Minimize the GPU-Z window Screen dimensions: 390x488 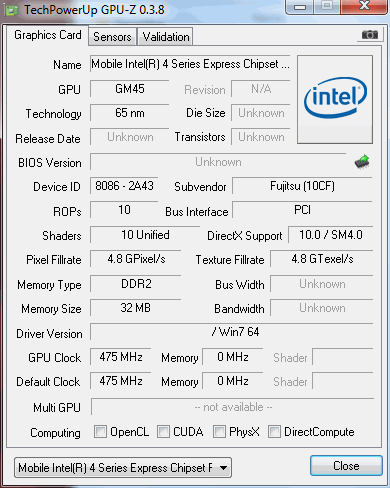point(300,7)
